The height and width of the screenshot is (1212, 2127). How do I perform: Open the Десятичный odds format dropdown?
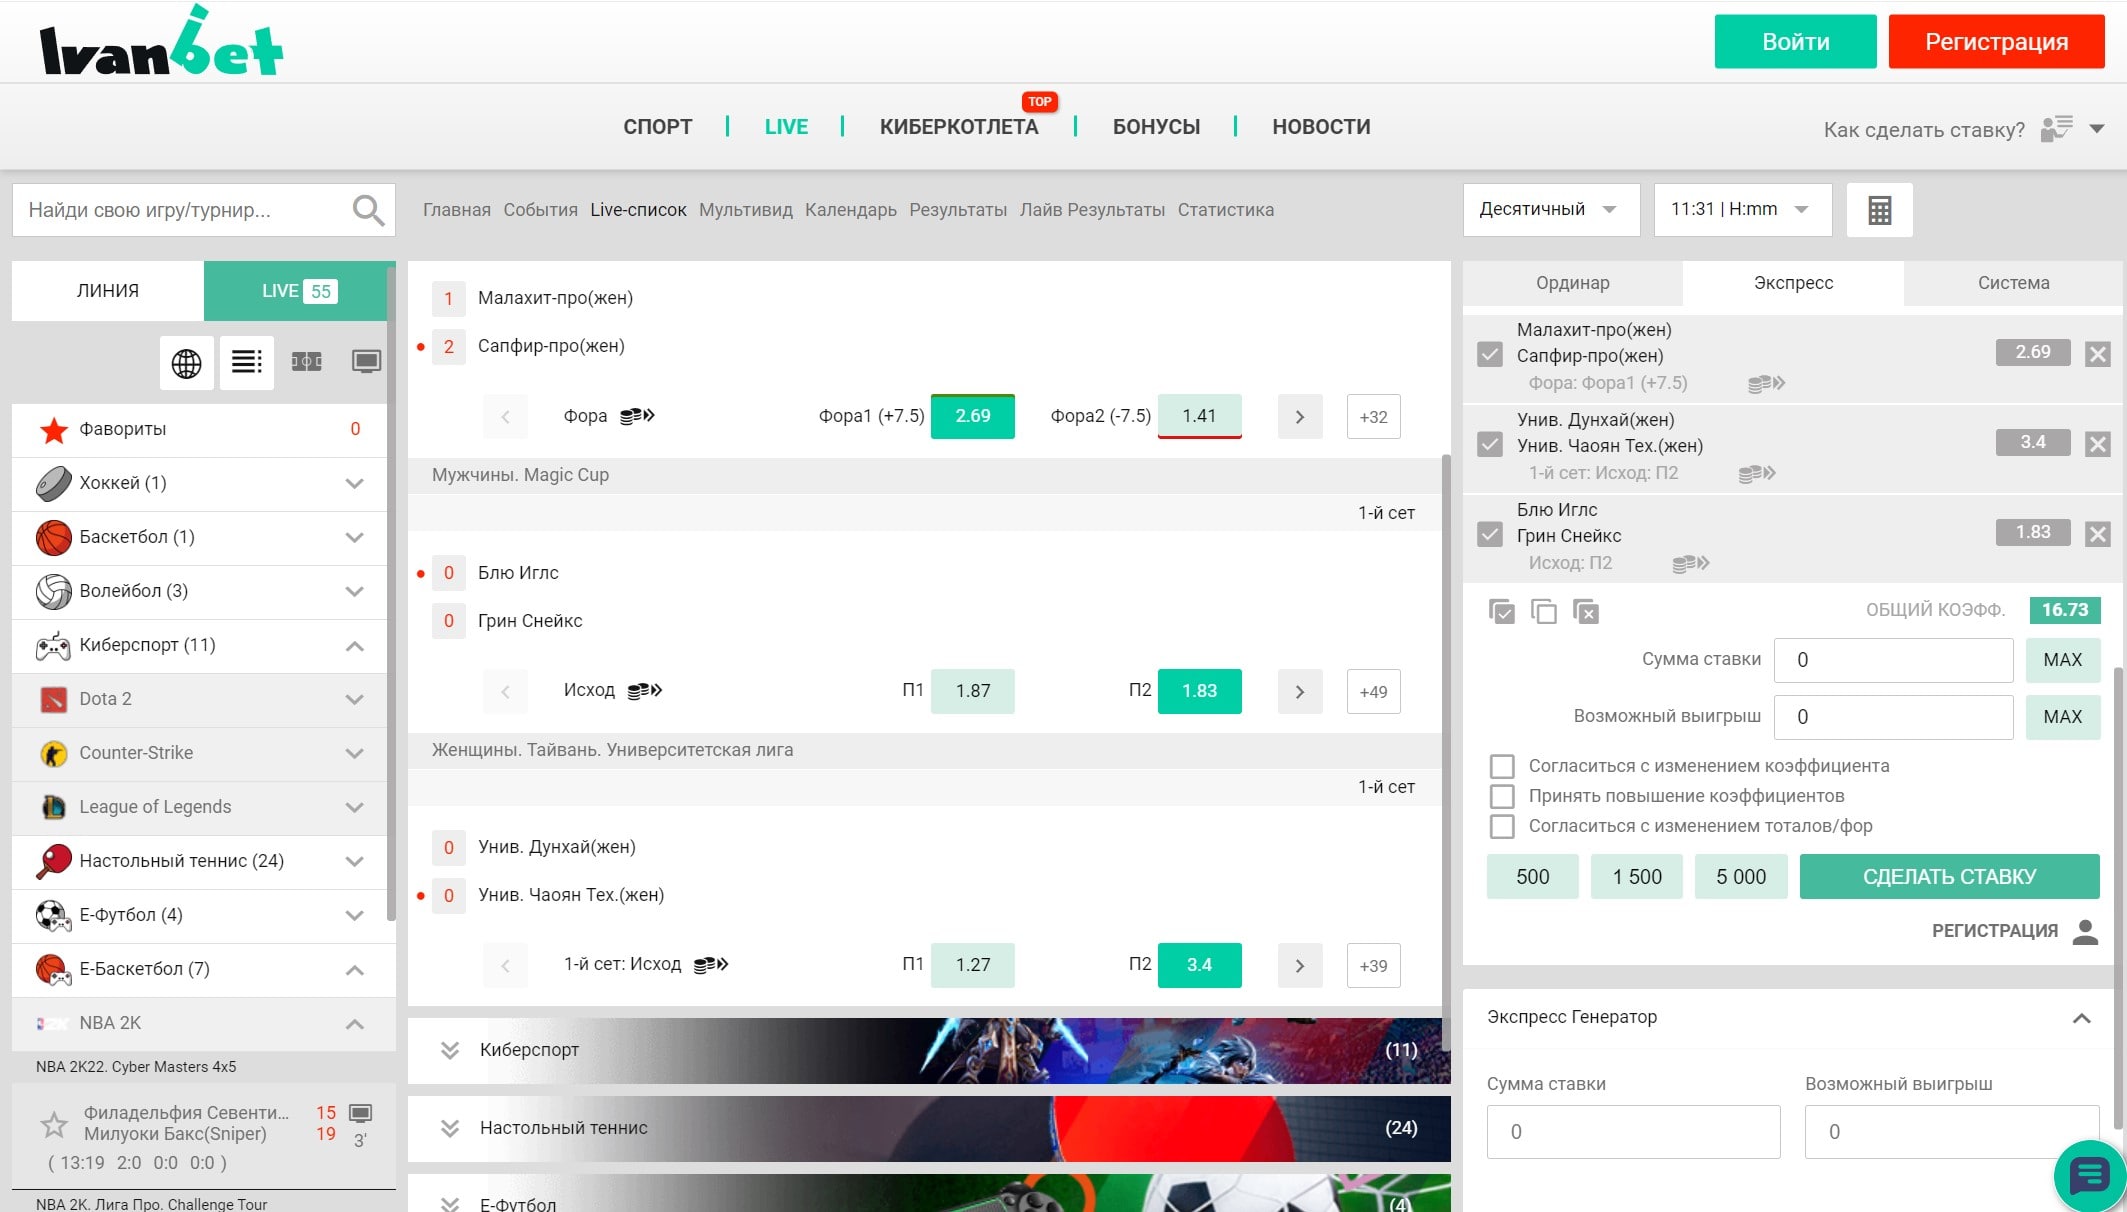1549,209
